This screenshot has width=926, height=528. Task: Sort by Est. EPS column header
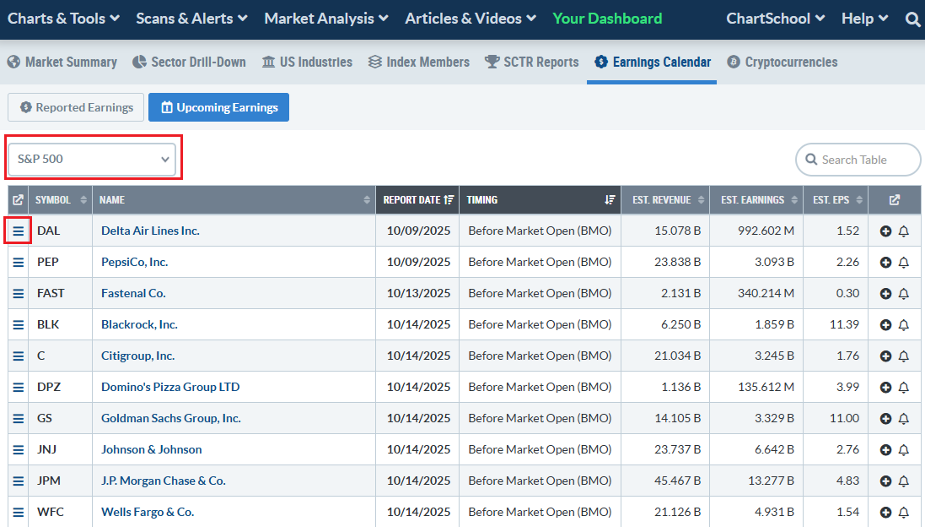(835, 200)
